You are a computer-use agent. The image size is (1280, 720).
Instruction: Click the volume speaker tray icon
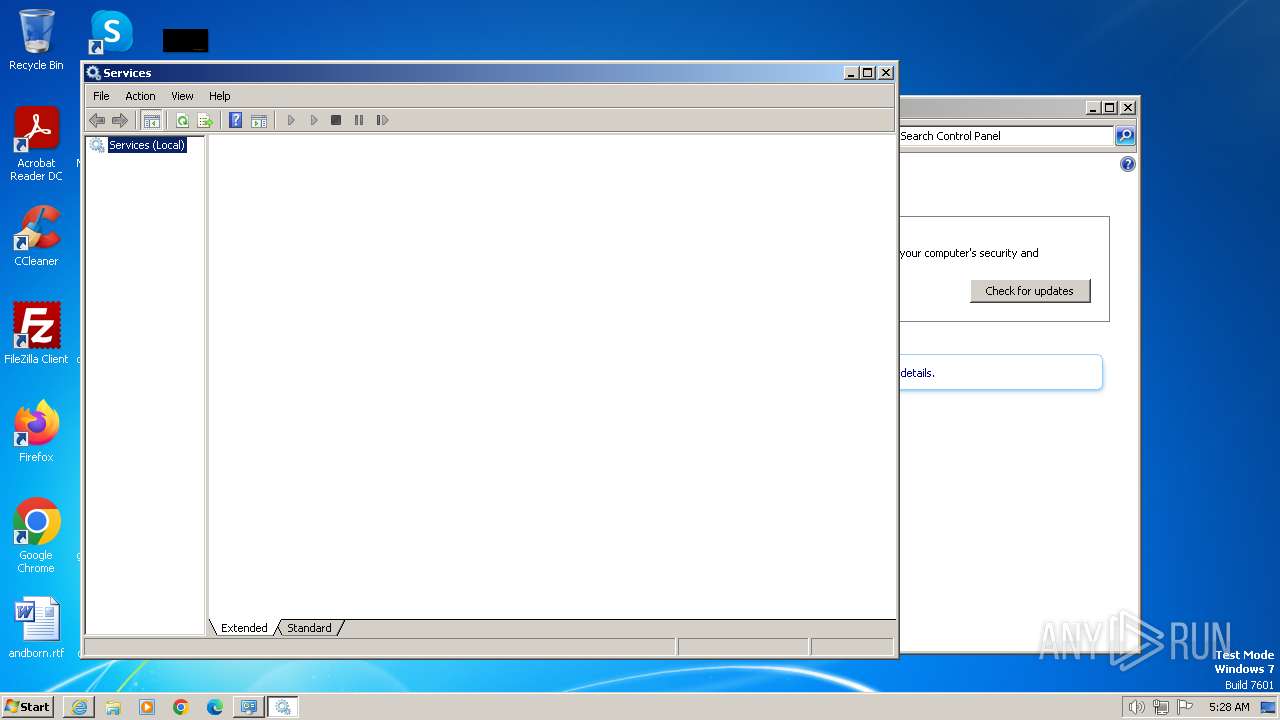point(1136,707)
